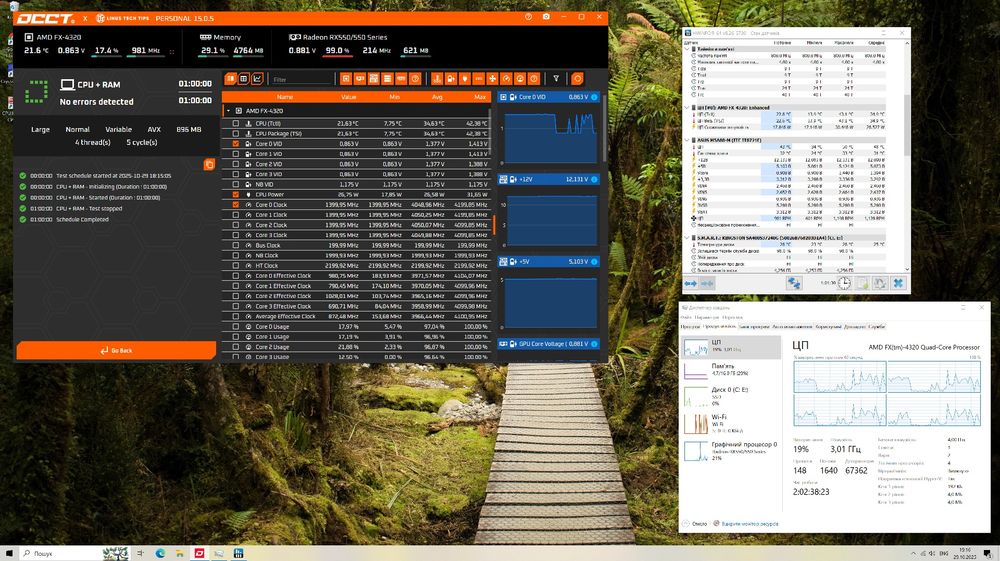1000x561 pixels.
Task: Click info icon on +5V graph
Action: tap(594, 261)
